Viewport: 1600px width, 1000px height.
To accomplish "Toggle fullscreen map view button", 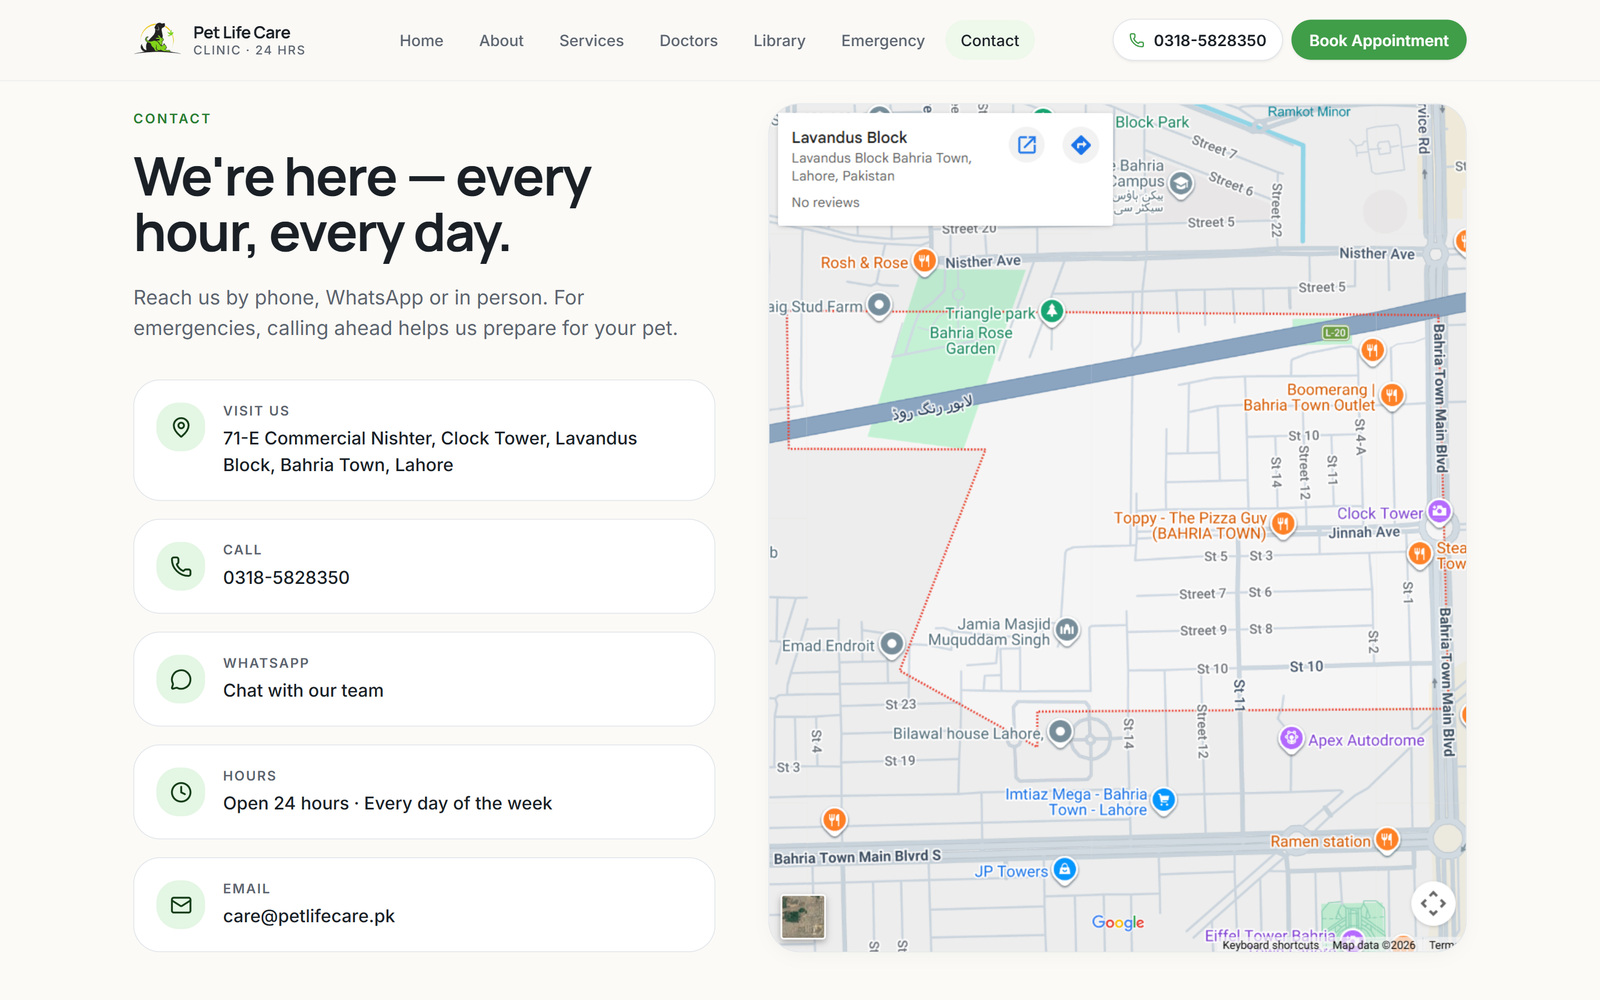I will point(1433,903).
